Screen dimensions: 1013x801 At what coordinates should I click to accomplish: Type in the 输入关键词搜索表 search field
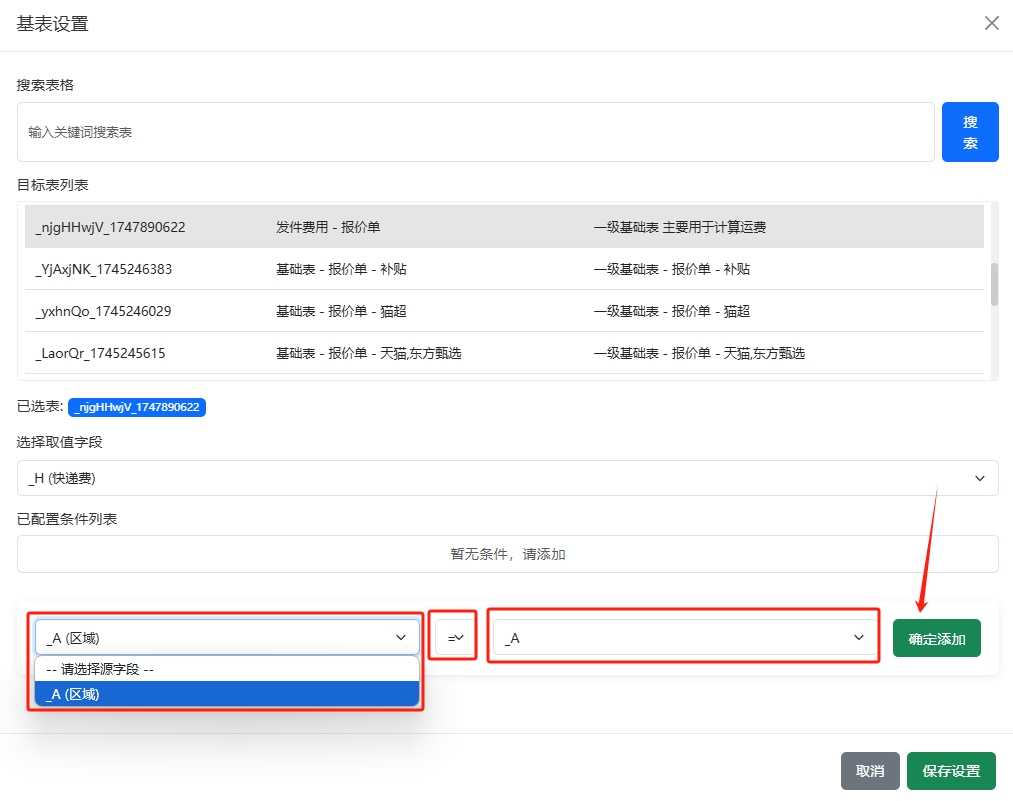tap(475, 132)
